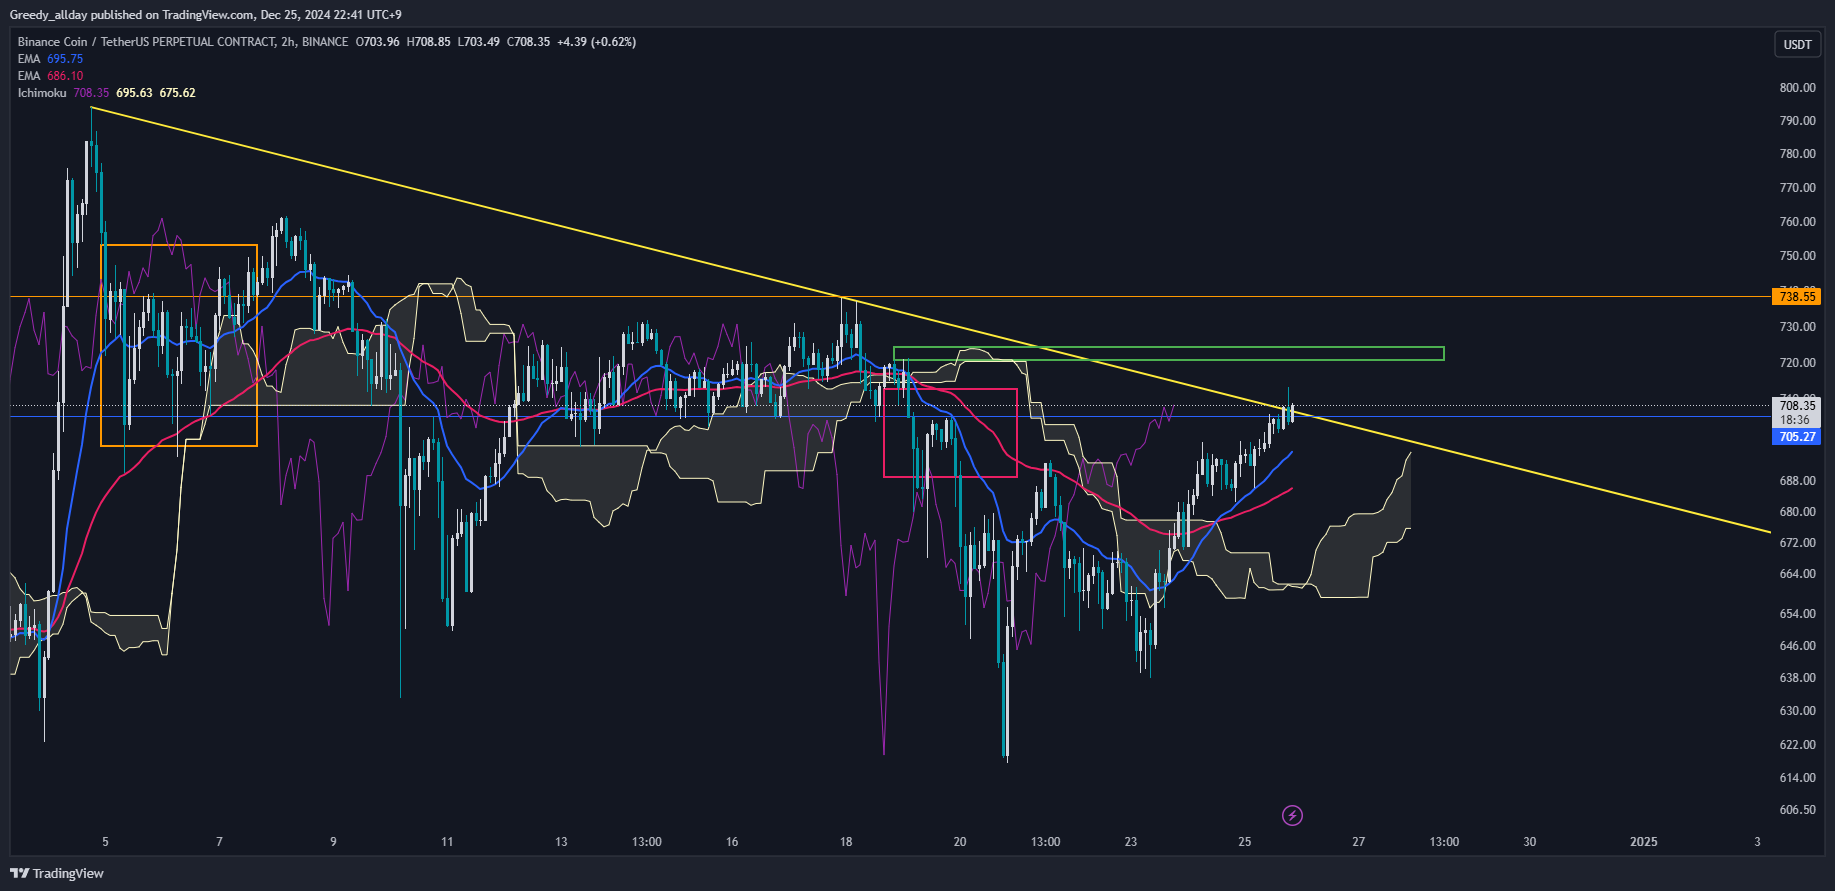Click the date label 16 on time axis
This screenshot has height=891, width=1835.
[x=732, y=842]
